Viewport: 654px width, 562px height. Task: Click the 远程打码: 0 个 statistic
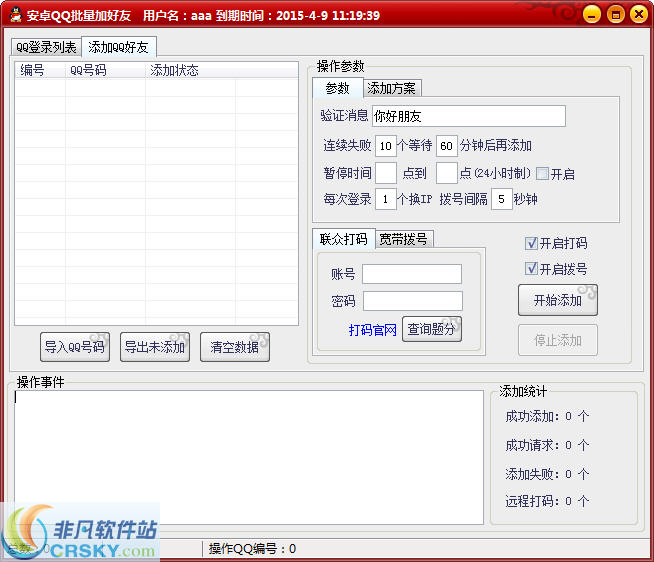coord(547,501)
